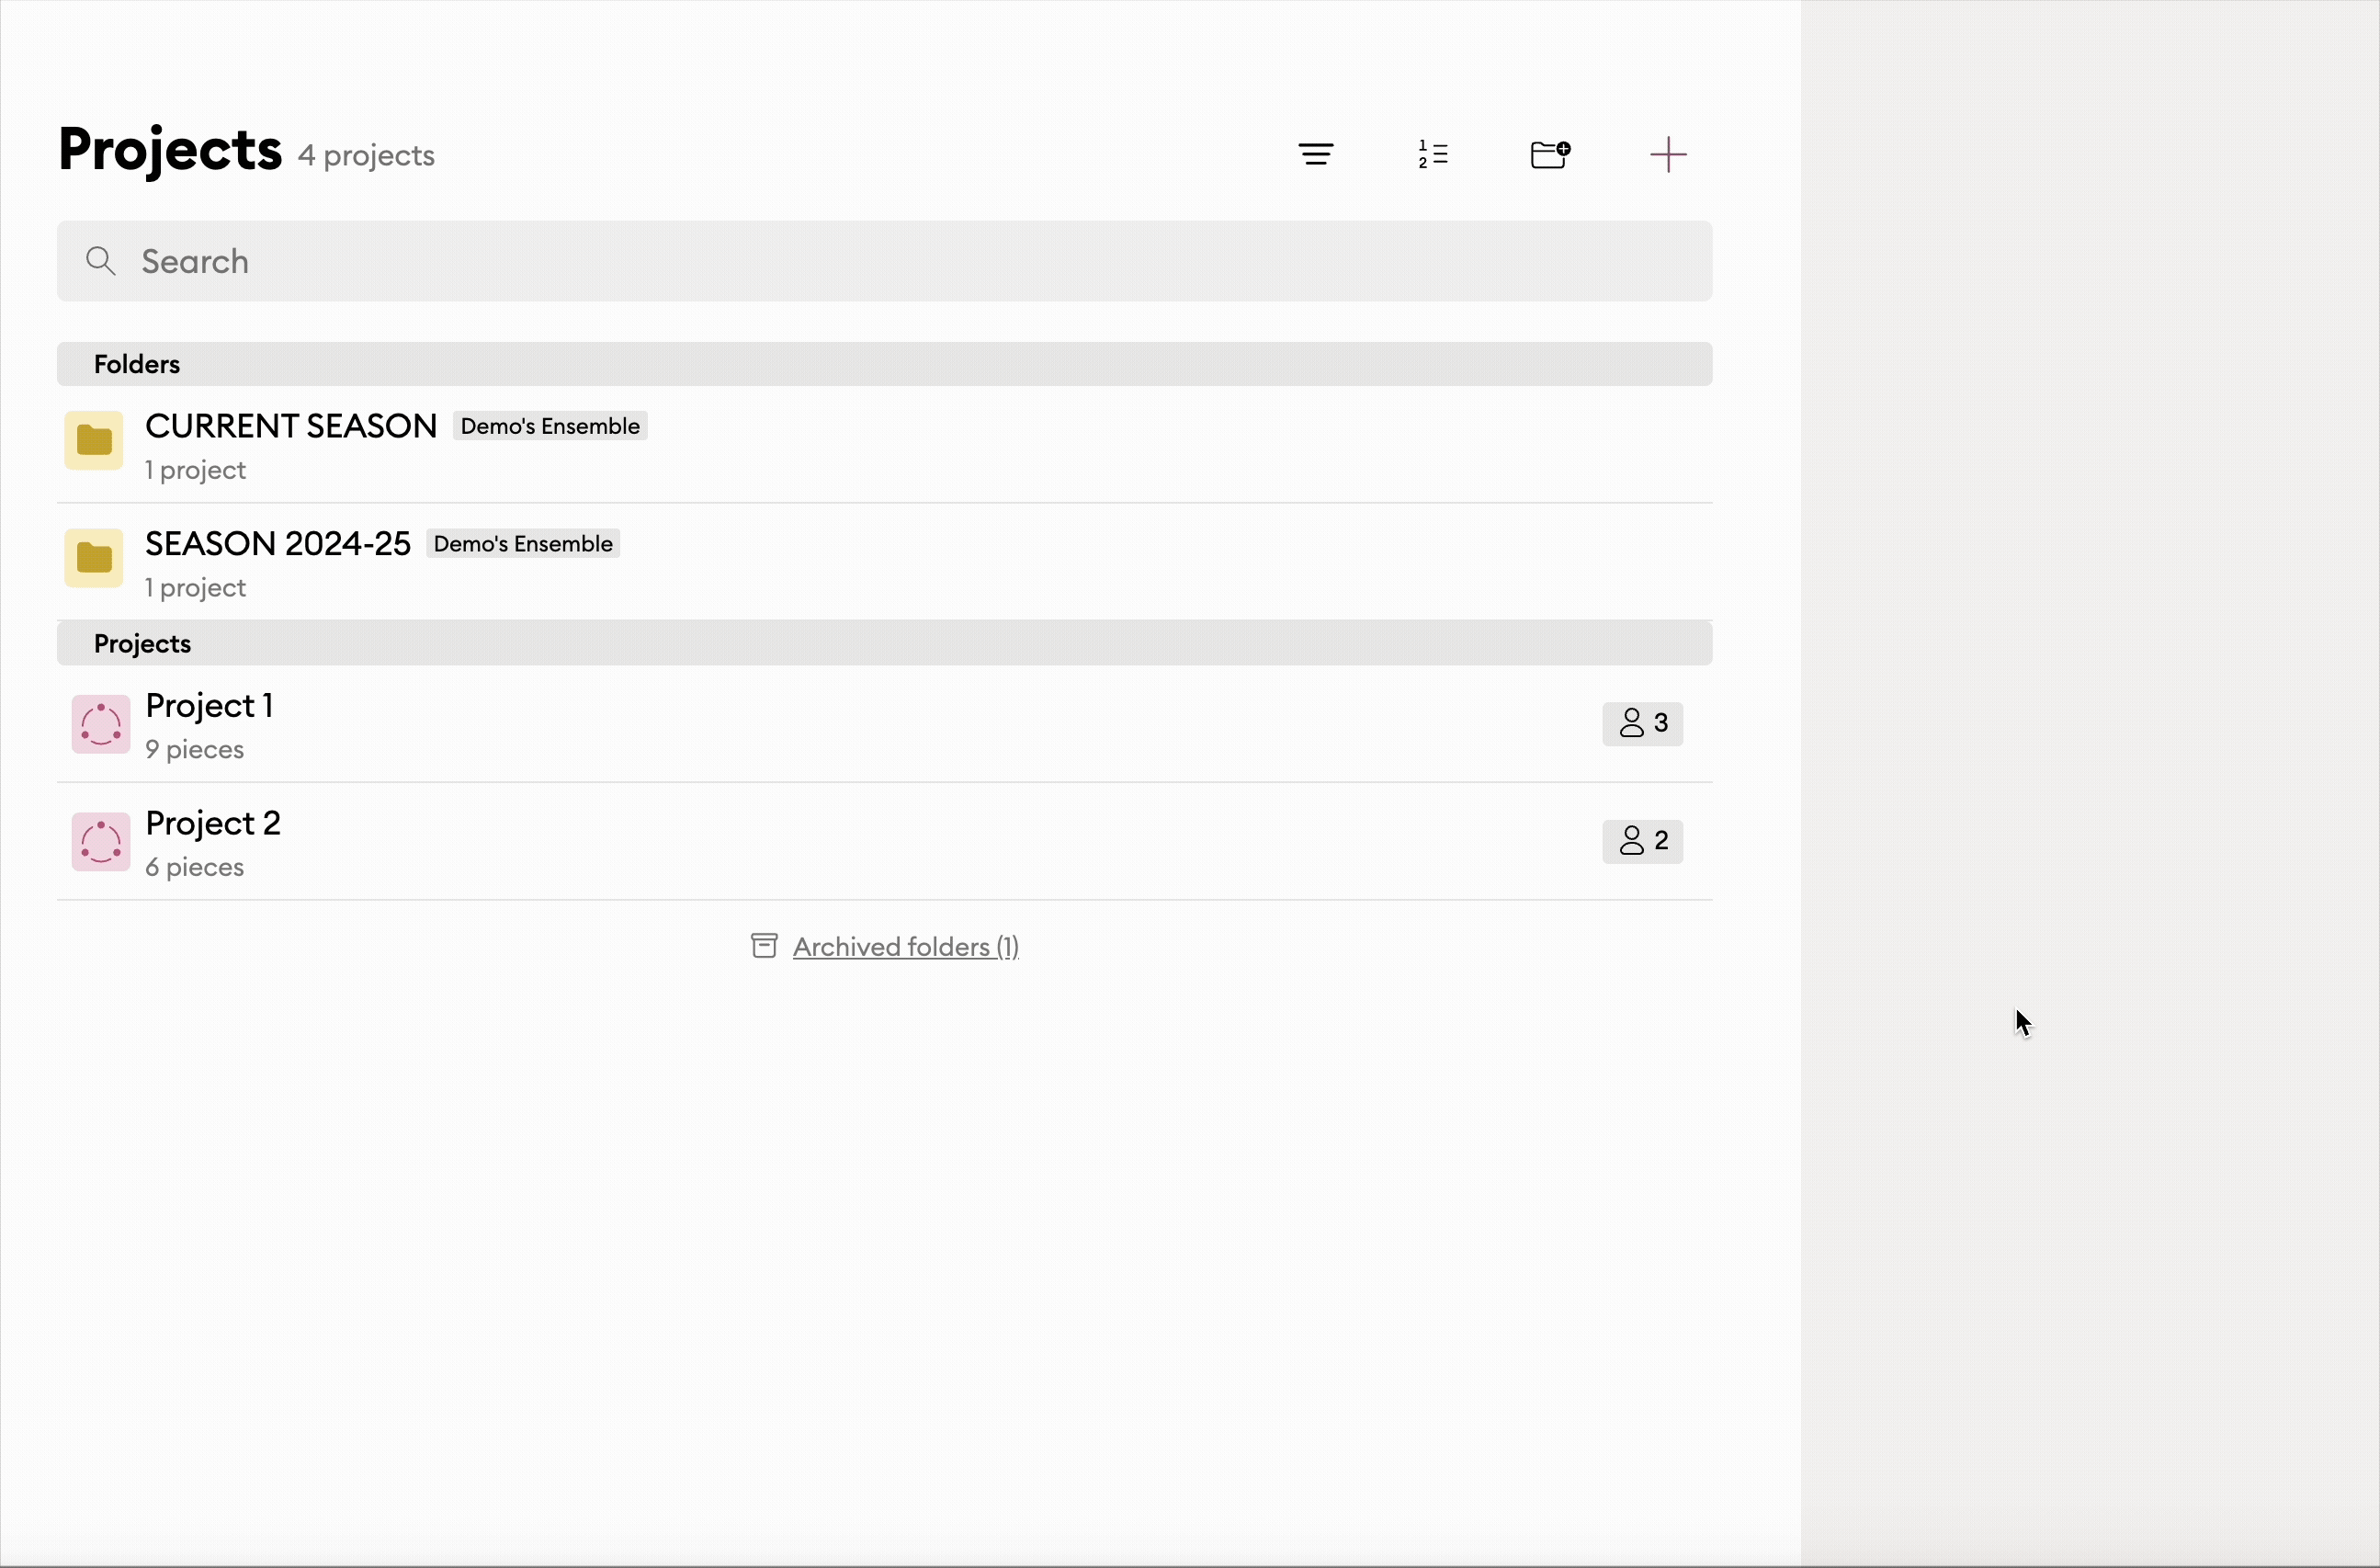Click the Project 1 members badge showing 3
This screenshot has width=2380, height=1568.
coord(1642,724)
